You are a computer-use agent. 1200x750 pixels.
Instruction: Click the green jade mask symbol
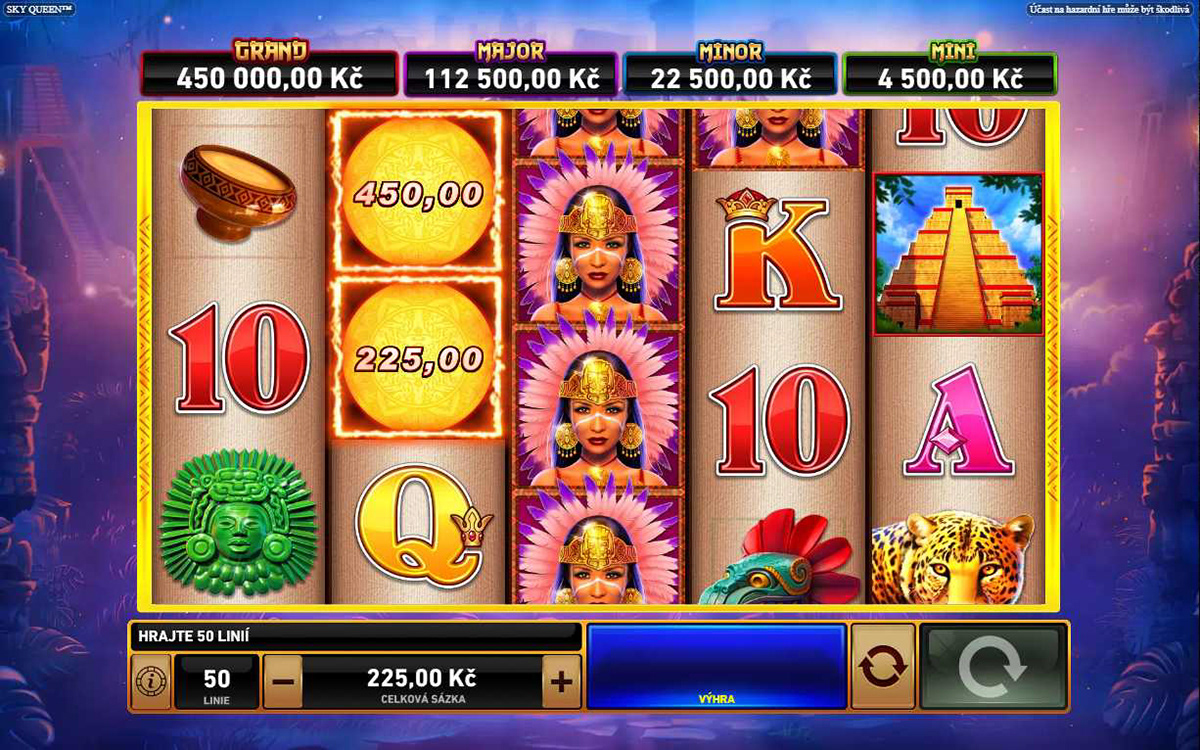(238, 524)
